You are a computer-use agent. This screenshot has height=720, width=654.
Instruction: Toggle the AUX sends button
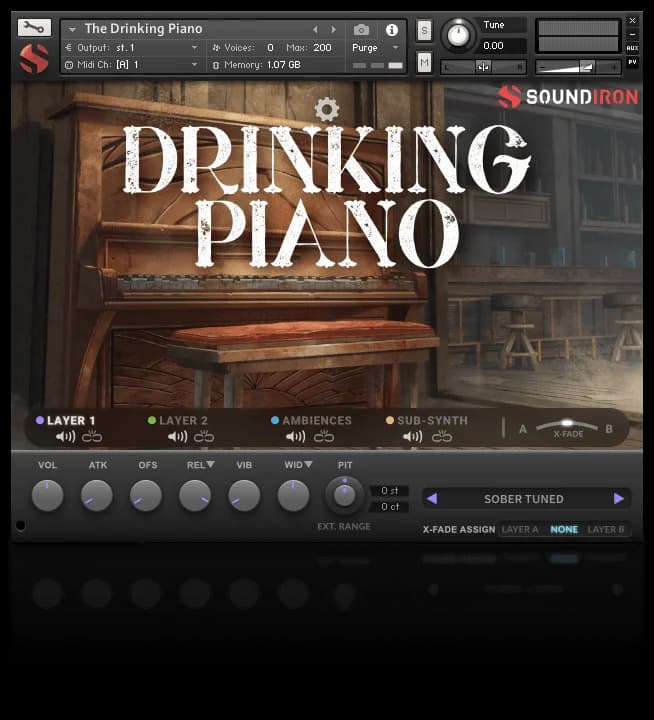tap(632, 48)
